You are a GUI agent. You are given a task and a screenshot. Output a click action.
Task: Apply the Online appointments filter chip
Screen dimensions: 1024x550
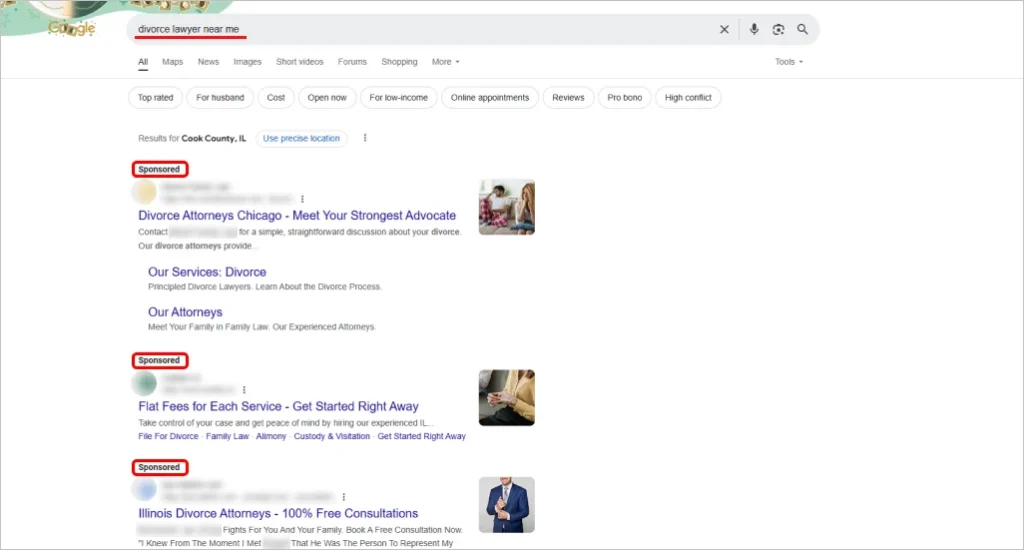click(490, 98)
